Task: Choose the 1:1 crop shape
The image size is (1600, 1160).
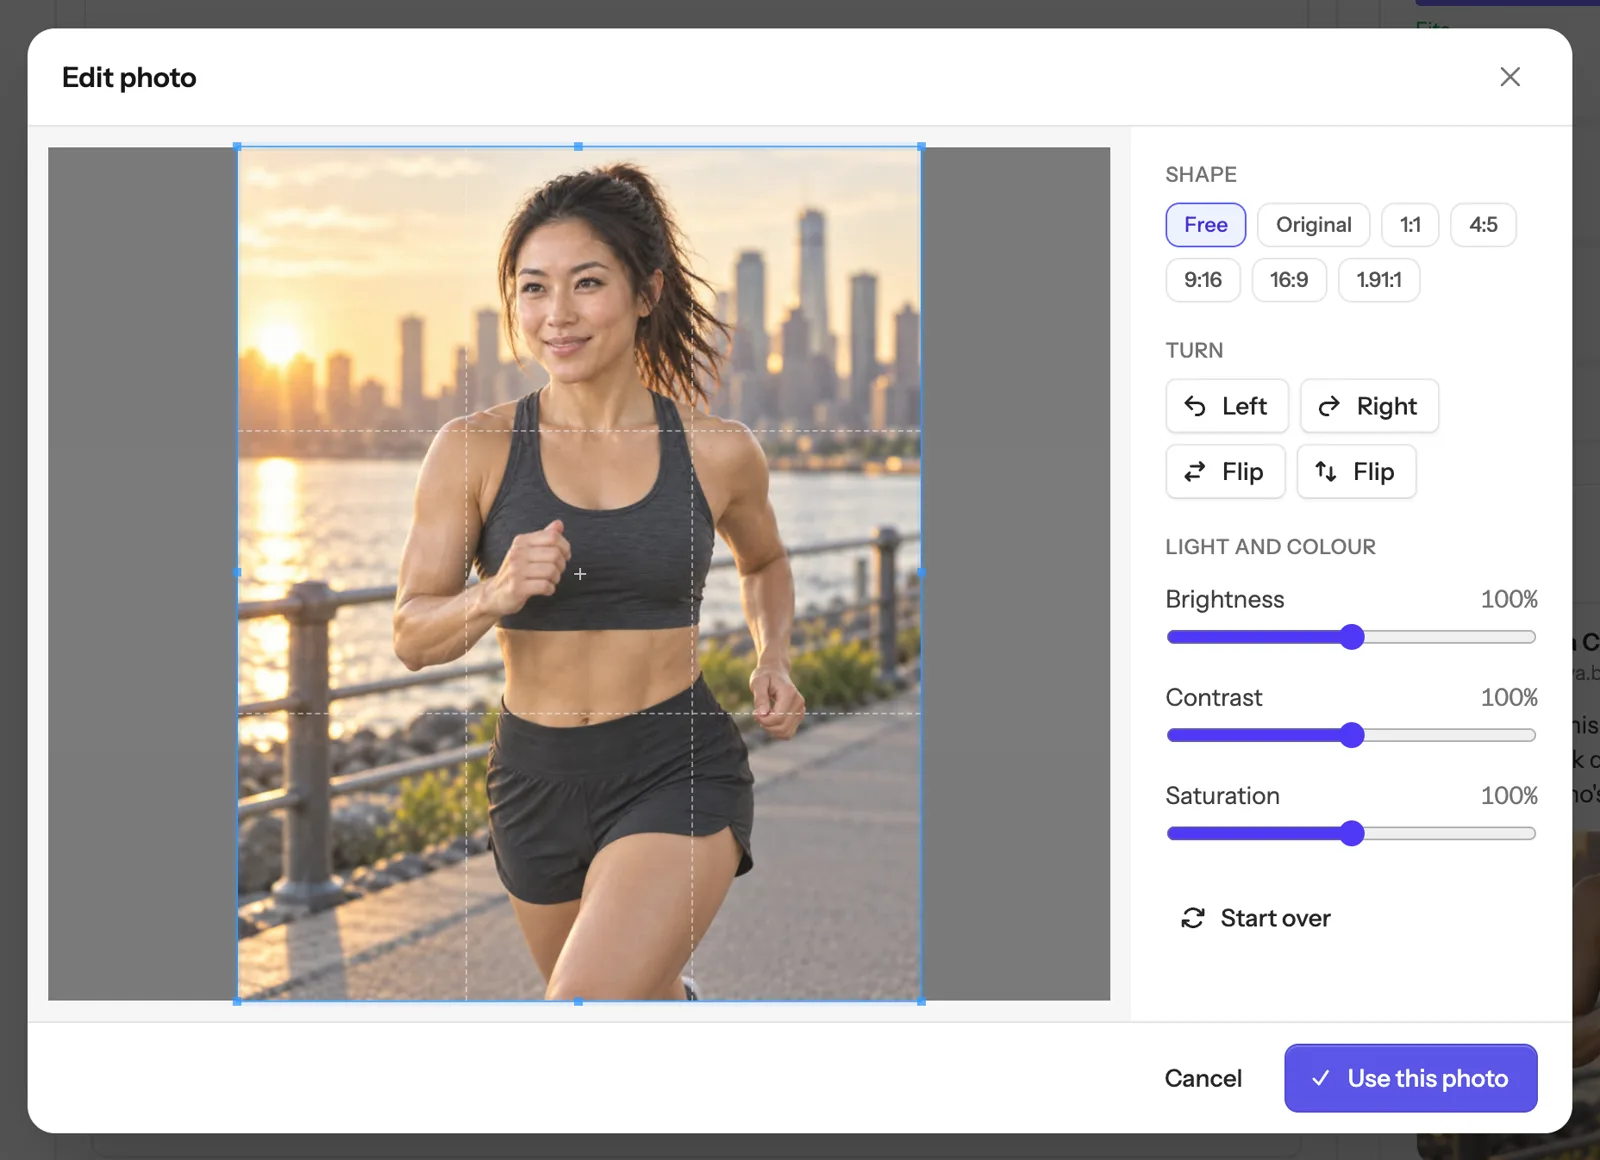Action: (1410, 225)
